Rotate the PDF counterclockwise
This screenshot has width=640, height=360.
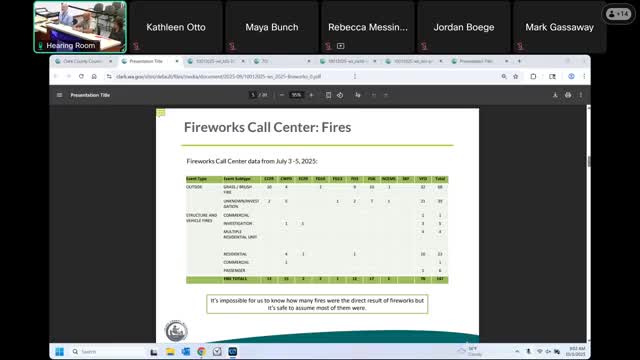pos(340,95)
